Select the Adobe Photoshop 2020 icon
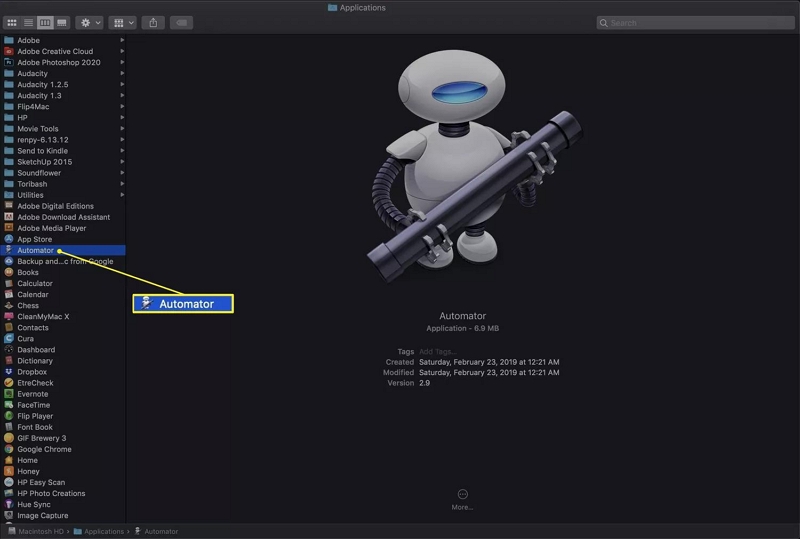This screenshot has height=539, width=800. coord(9,62)
